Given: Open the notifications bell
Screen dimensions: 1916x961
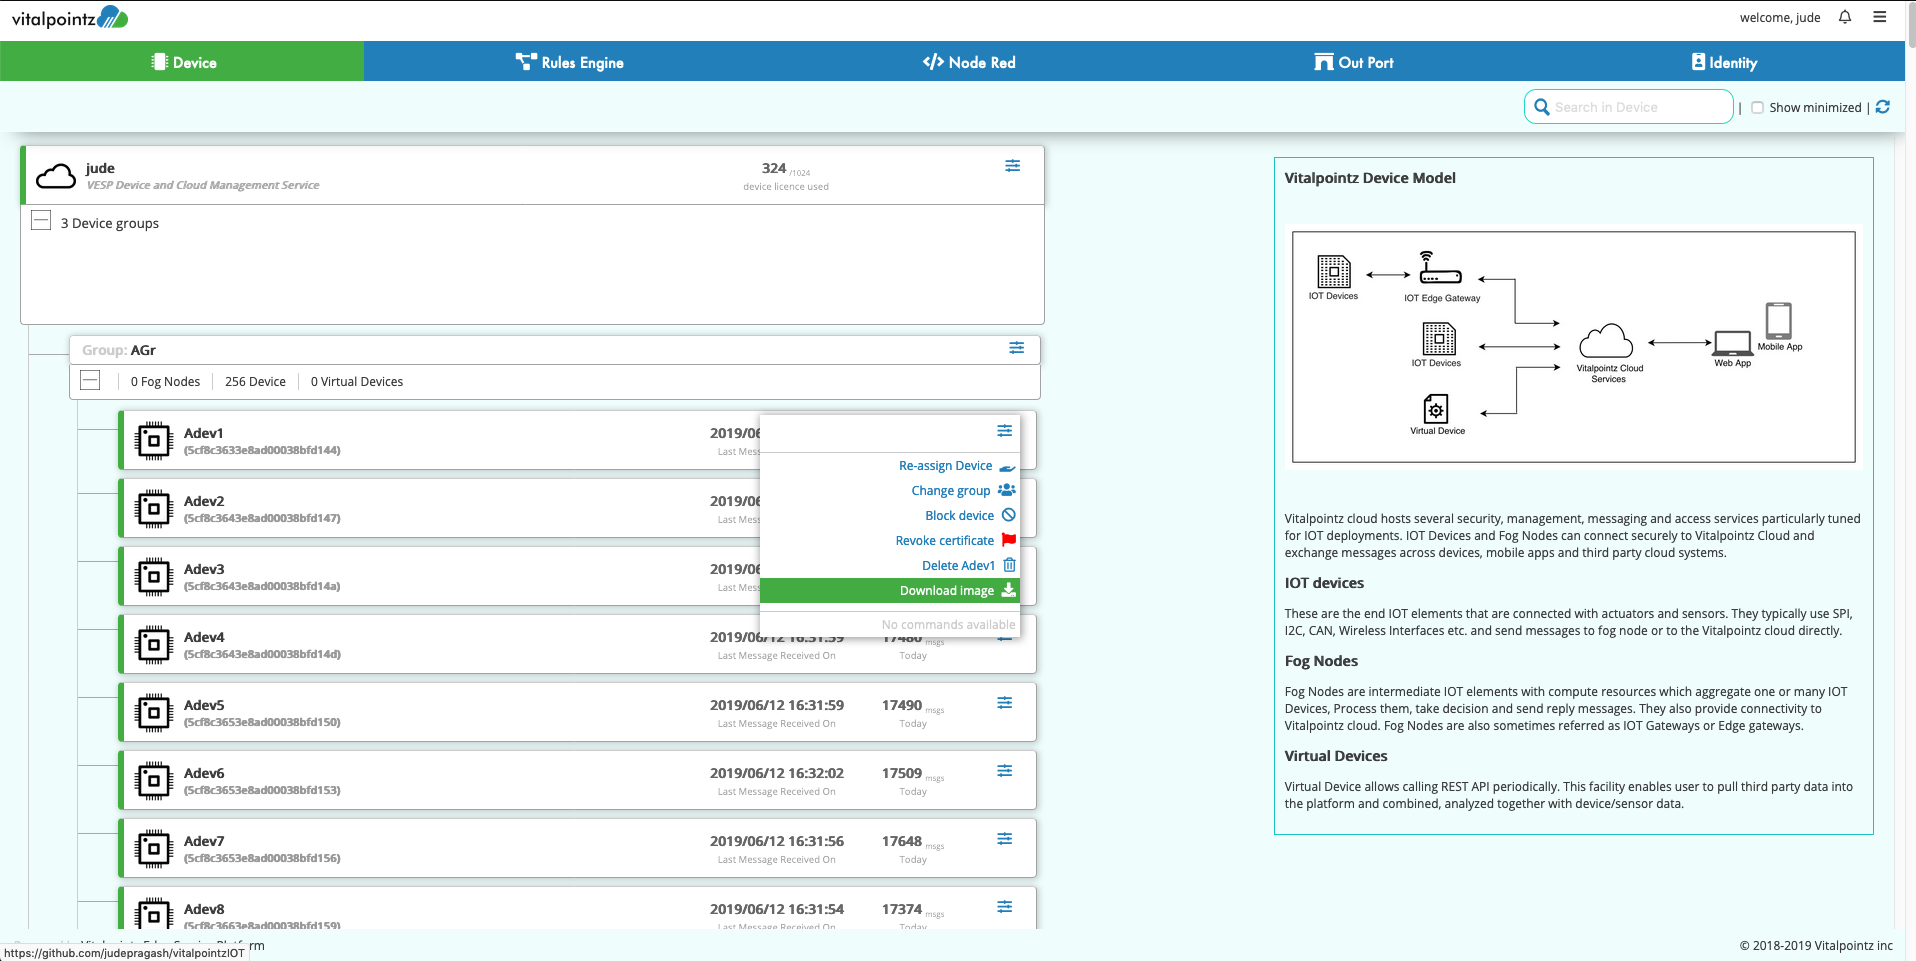Looking at the screenshot, I should pyautogui.click(x=1845, y=17).
